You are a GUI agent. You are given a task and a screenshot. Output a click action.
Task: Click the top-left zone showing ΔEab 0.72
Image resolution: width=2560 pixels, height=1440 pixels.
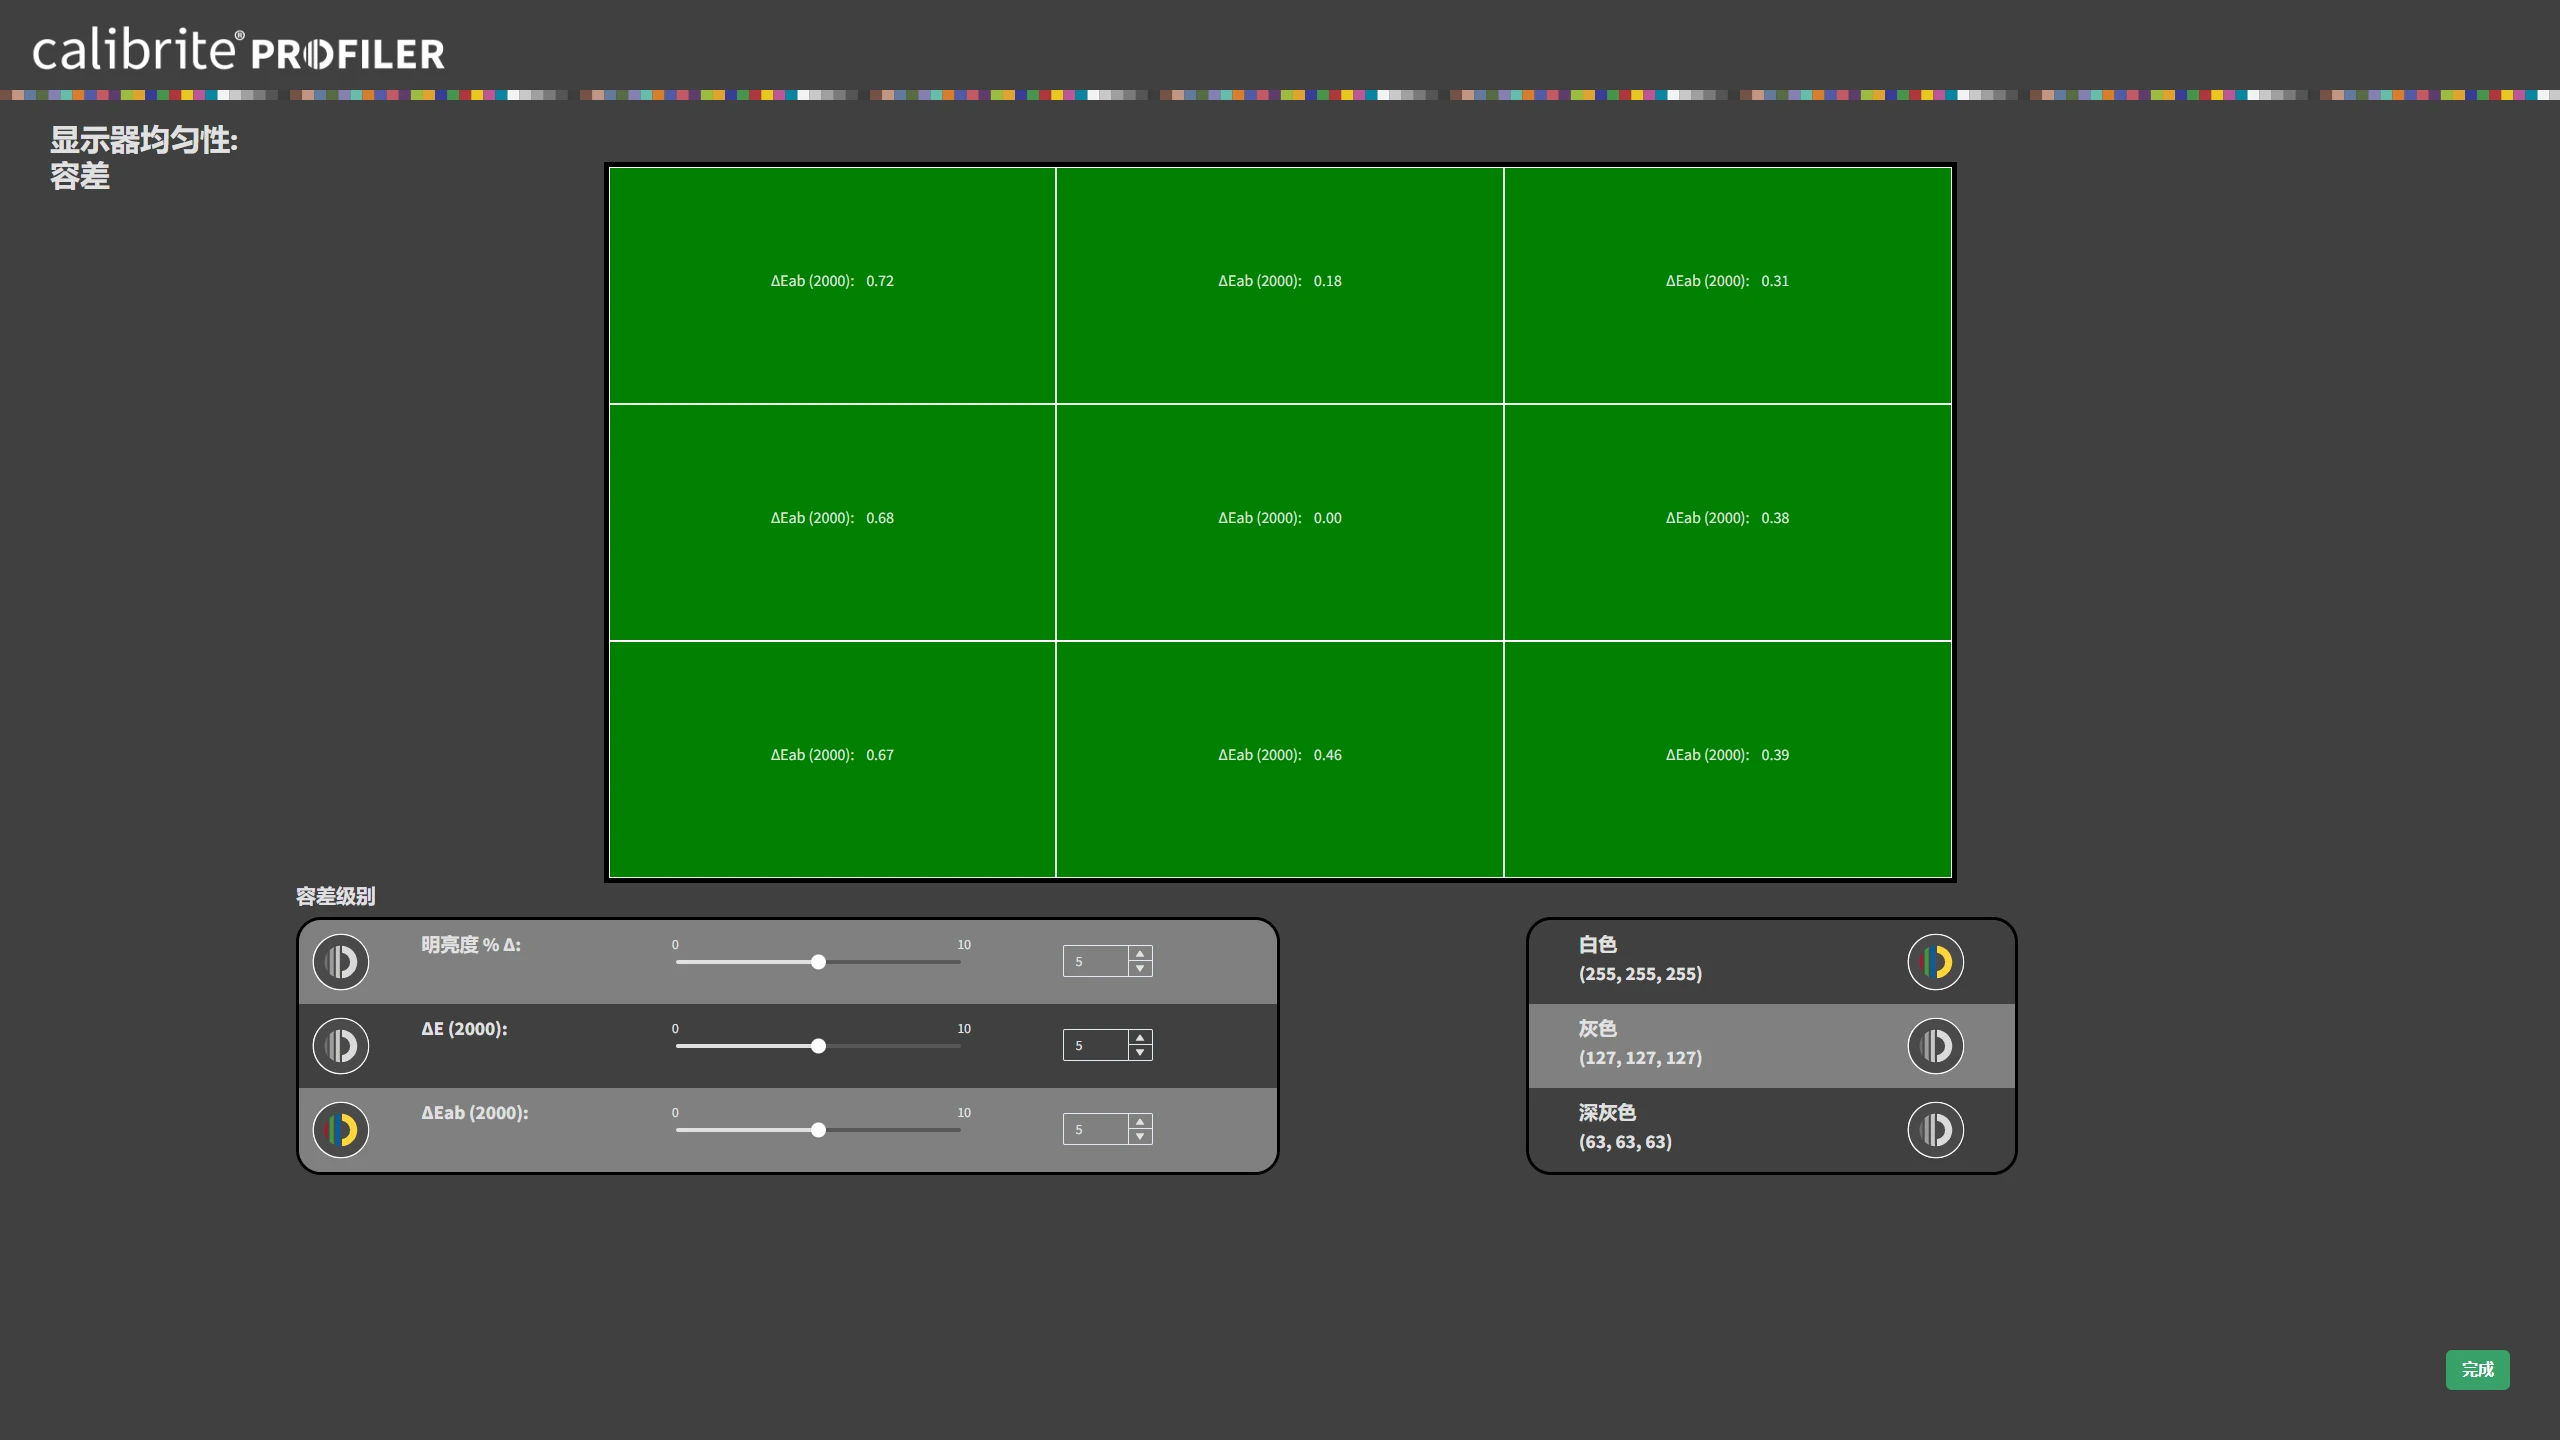pos(832,285)
